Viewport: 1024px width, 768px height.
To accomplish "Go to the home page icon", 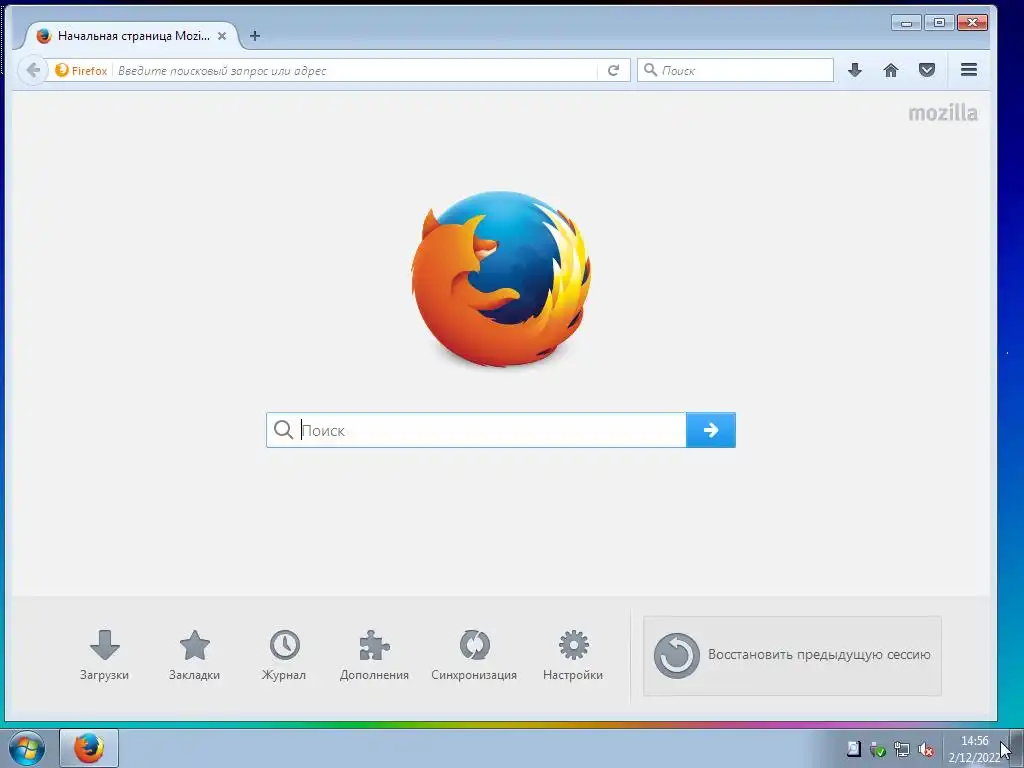I will tap(891, 70).
